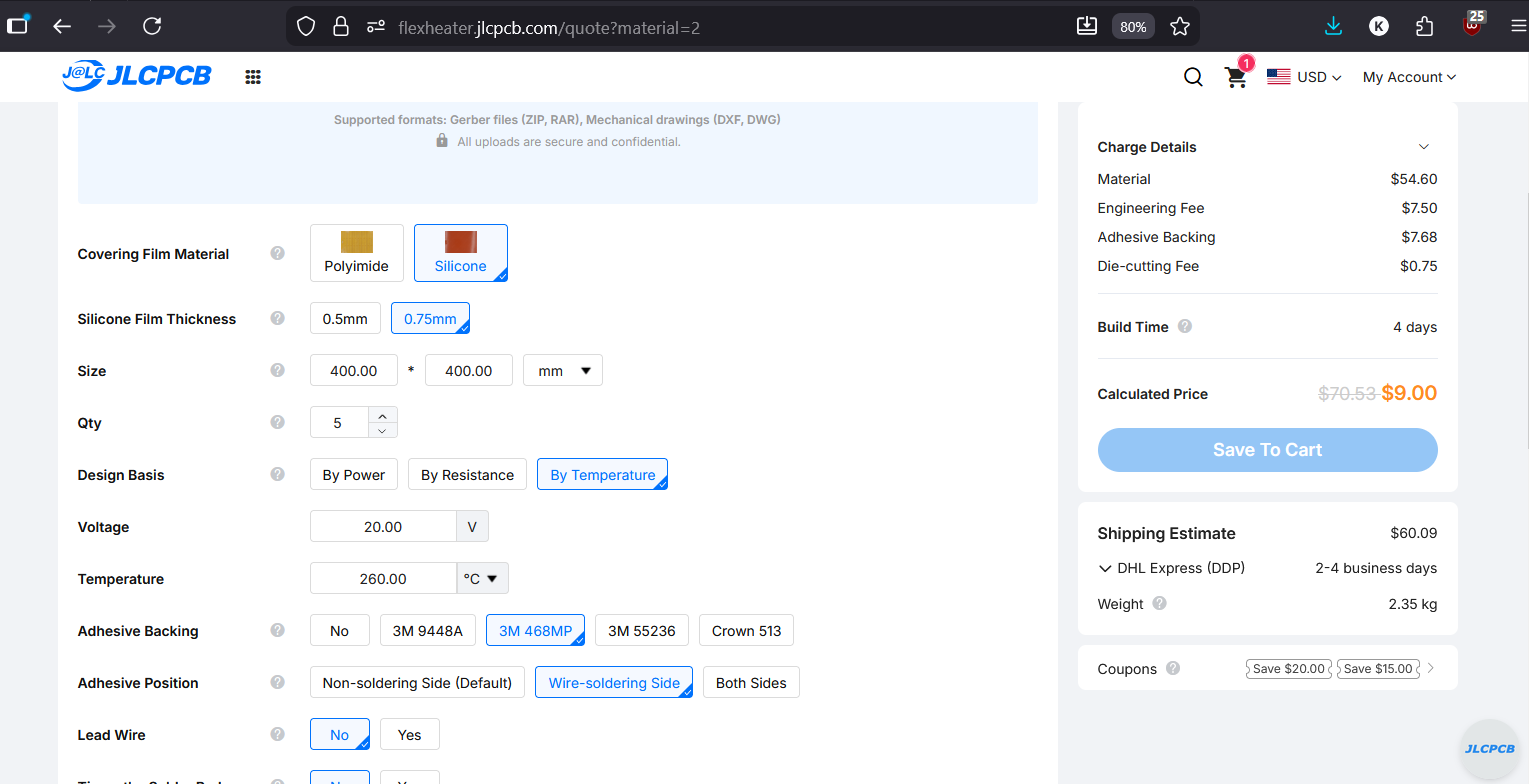Open the size unit mm dropdown
1529x784 pixels.
(x=563, y=371)
